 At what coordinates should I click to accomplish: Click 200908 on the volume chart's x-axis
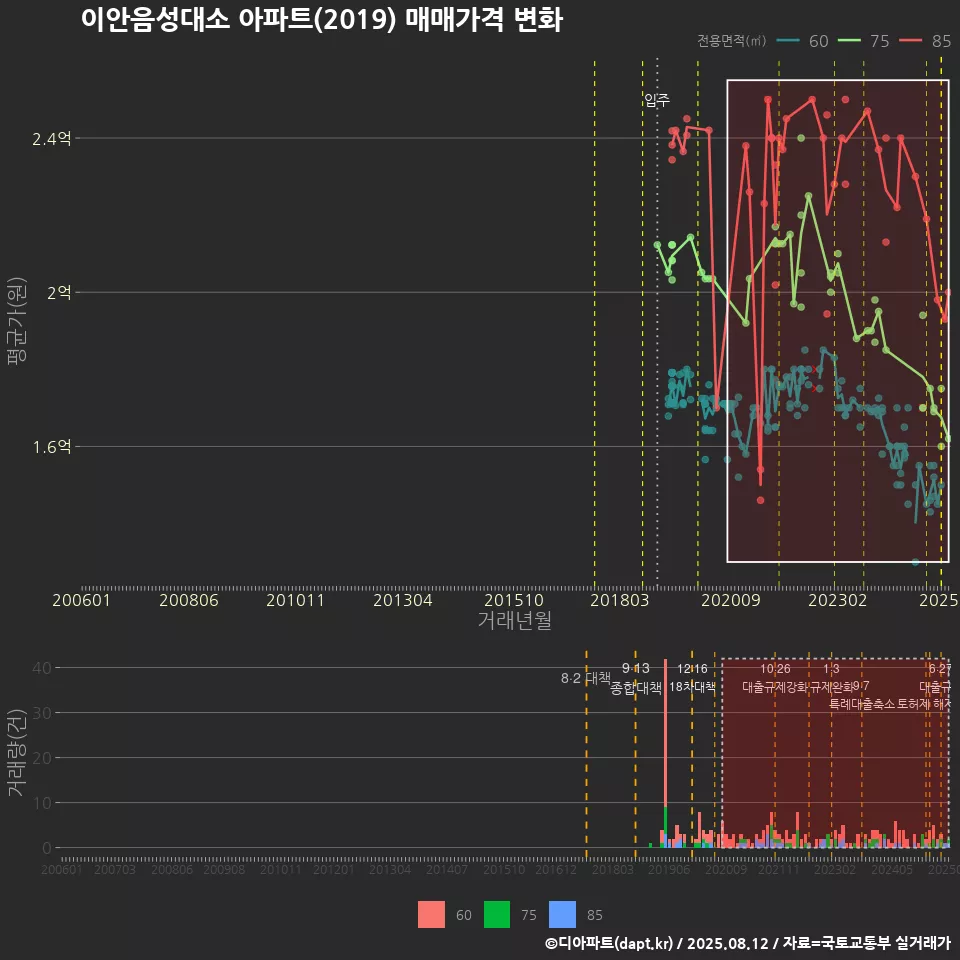coord(224,869)
